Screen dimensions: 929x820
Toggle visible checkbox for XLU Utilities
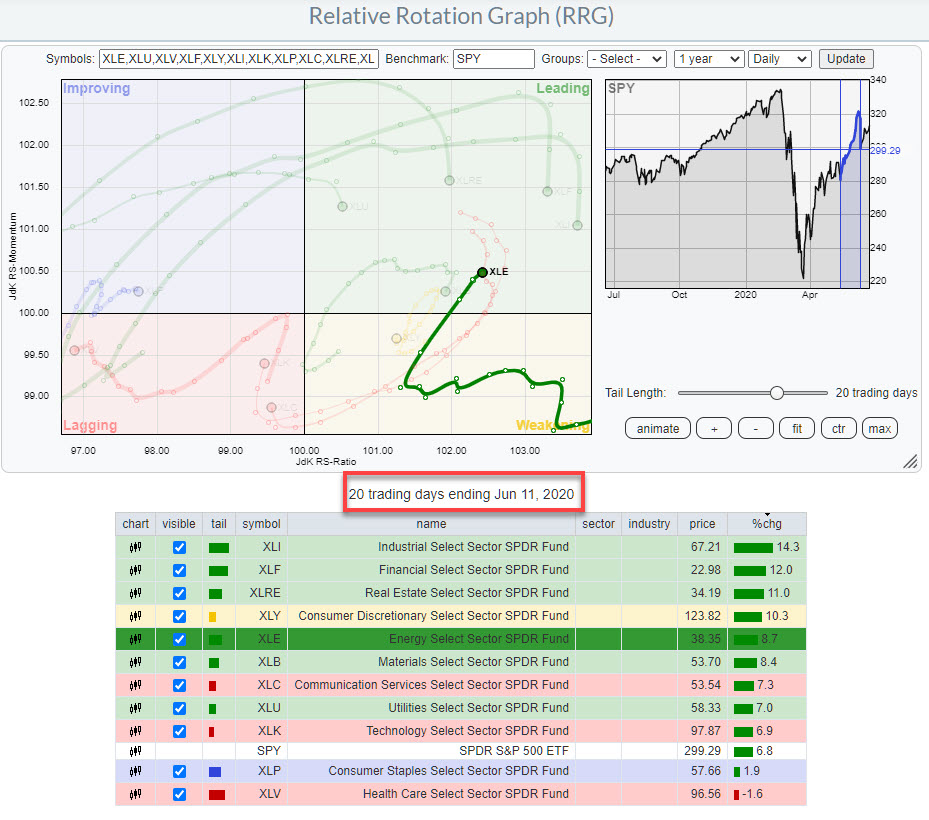[179, 708]
